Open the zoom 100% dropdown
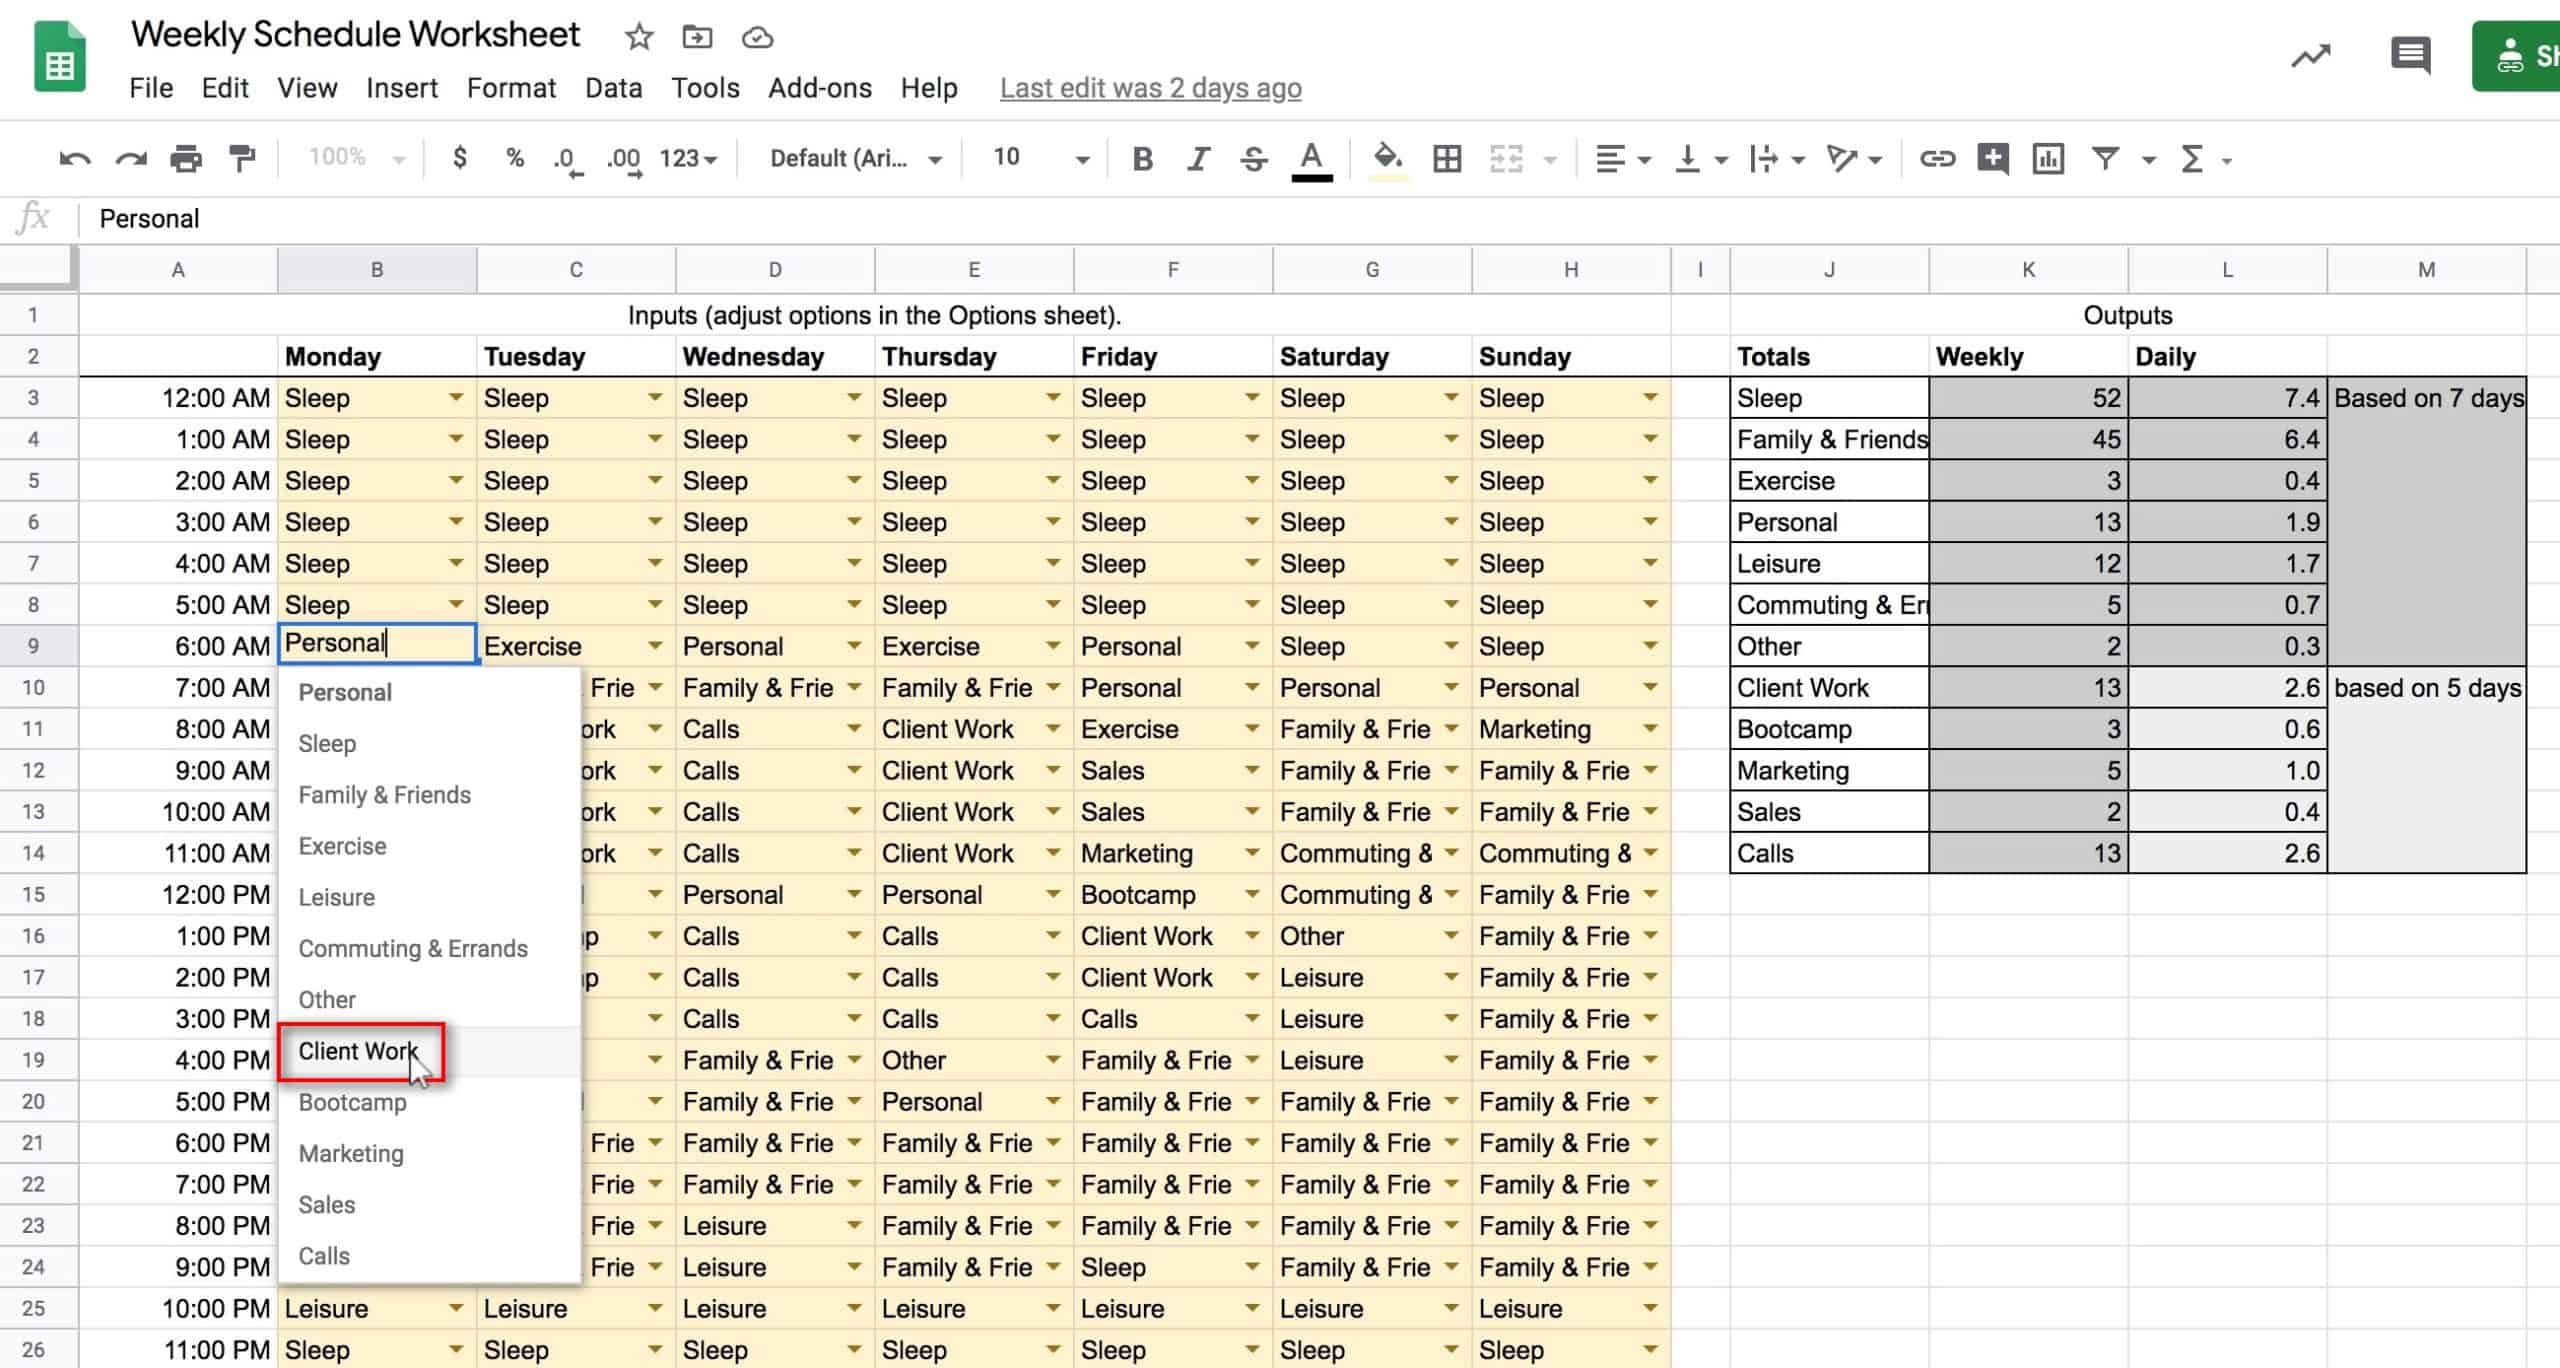2560x1368 pixels. coord(356,158)
